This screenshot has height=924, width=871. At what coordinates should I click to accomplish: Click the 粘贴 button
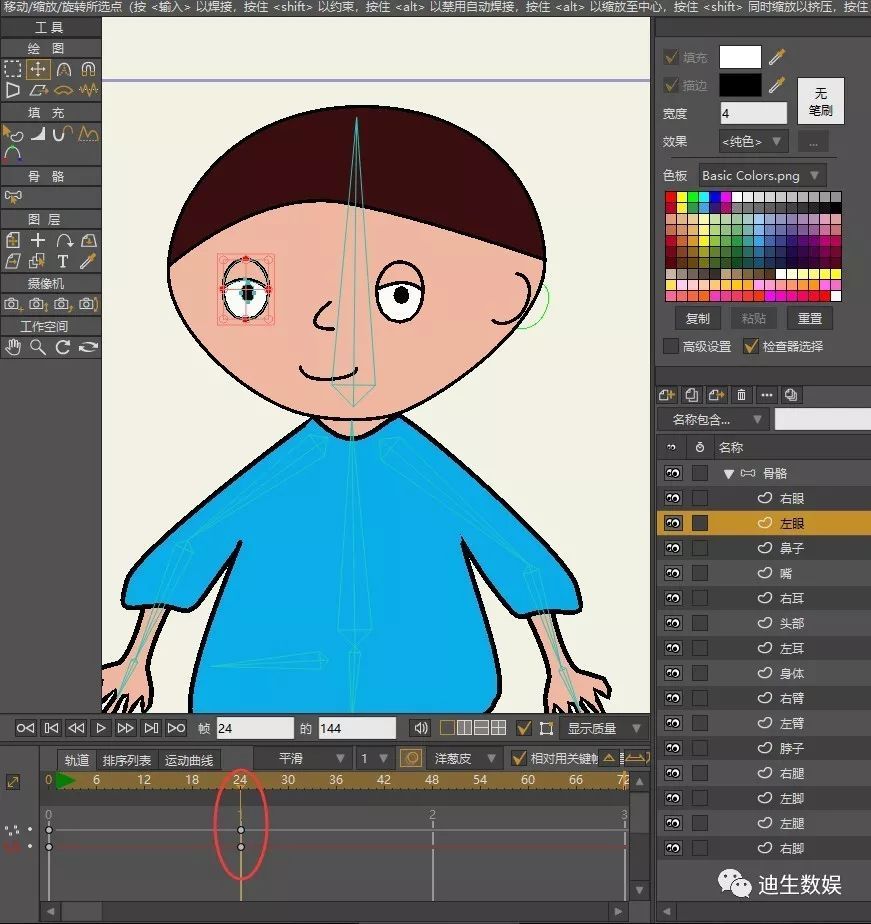tap(754, 318)
